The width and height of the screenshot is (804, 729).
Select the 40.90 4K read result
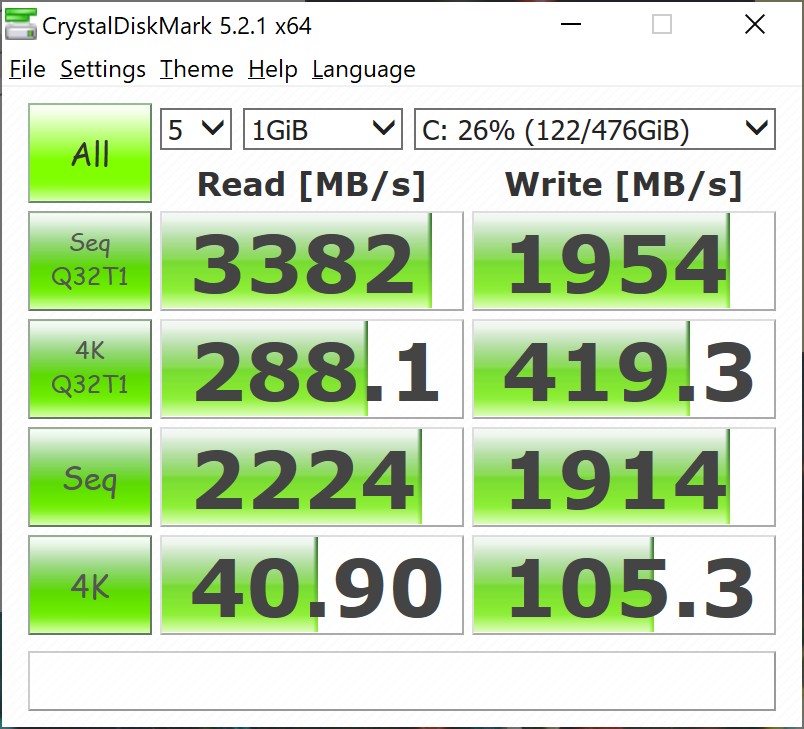(x=312, y=585)
